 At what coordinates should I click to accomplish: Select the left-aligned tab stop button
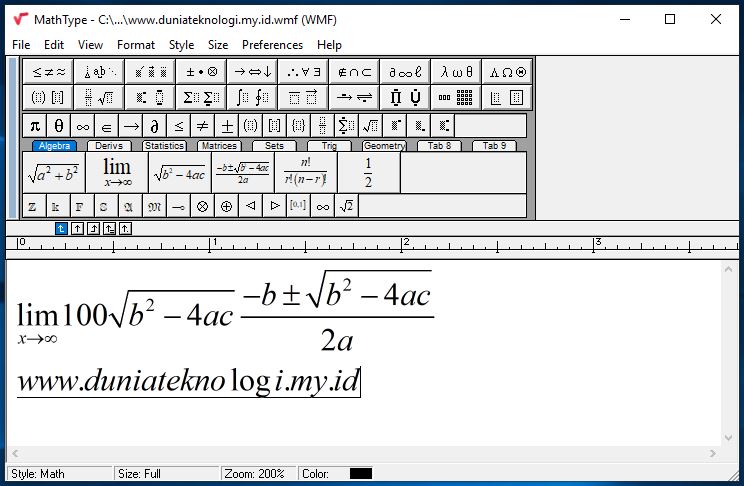(61, 229)
